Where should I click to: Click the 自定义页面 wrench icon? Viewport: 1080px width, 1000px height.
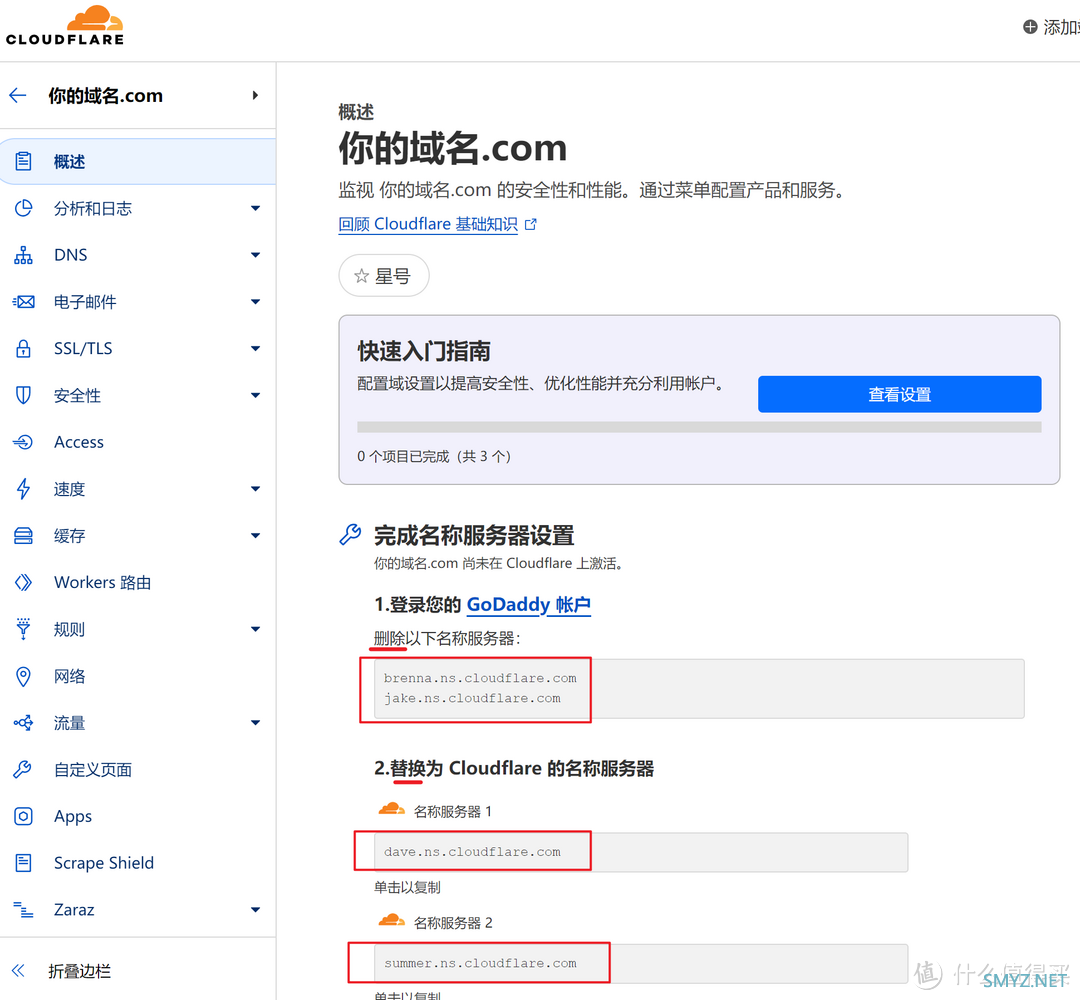pyautogui.click(x=23, y=769)
